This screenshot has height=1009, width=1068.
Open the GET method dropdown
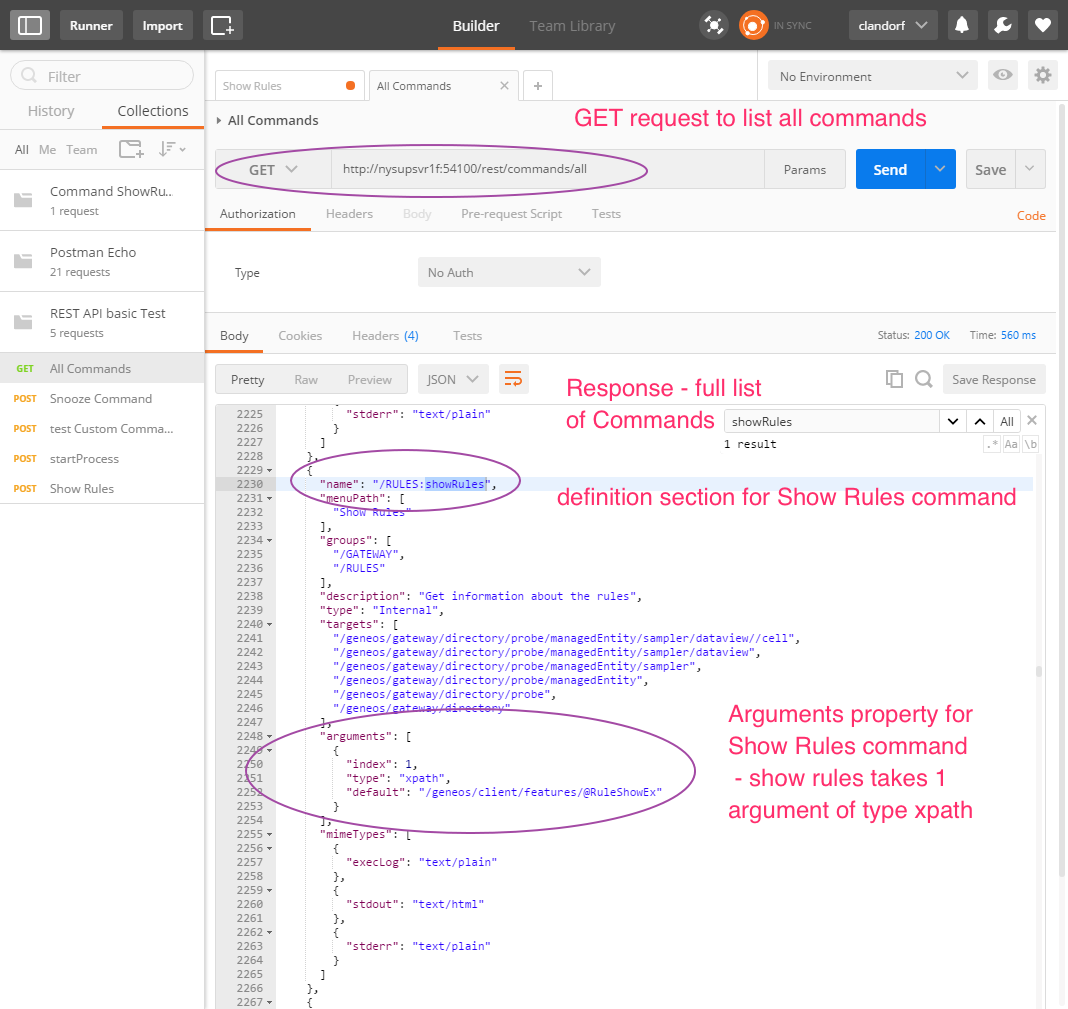point(273,170)
